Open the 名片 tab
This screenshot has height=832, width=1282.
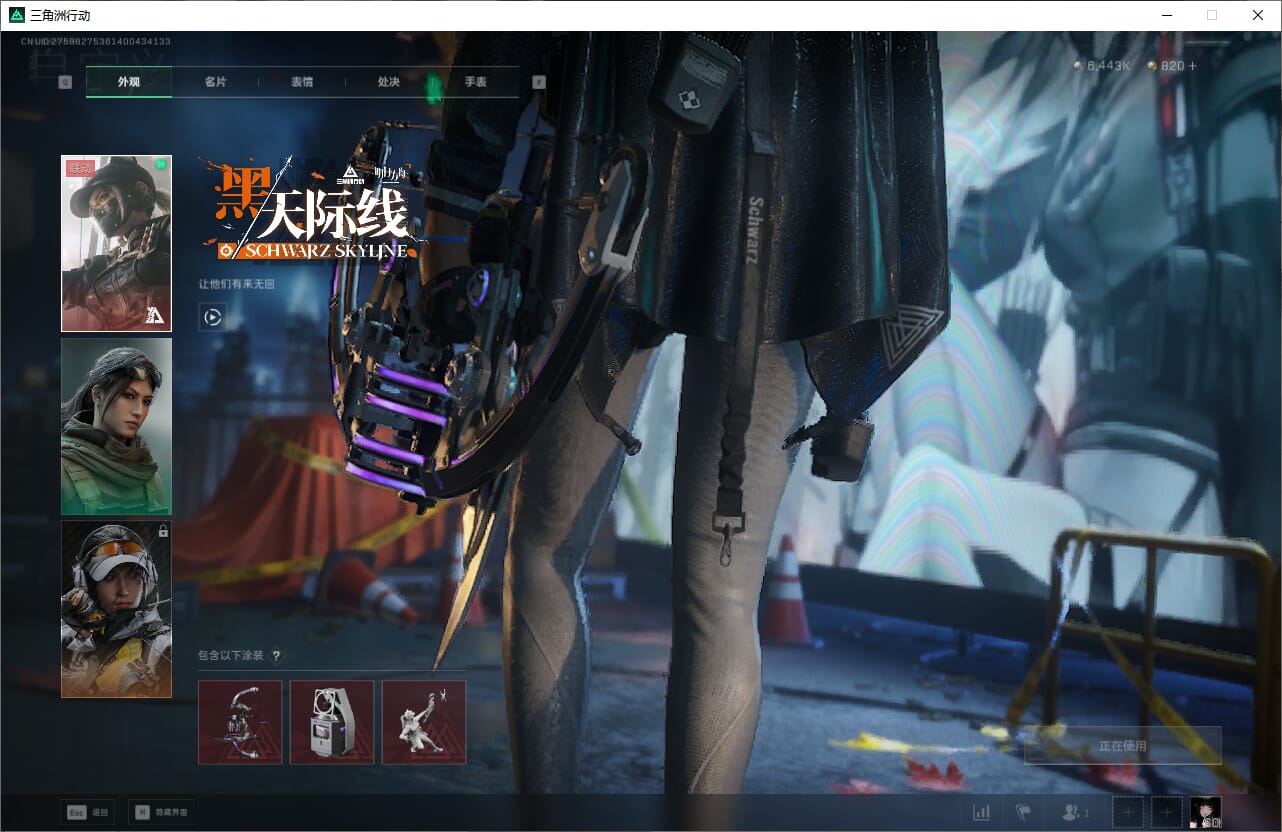click(215, 82)
